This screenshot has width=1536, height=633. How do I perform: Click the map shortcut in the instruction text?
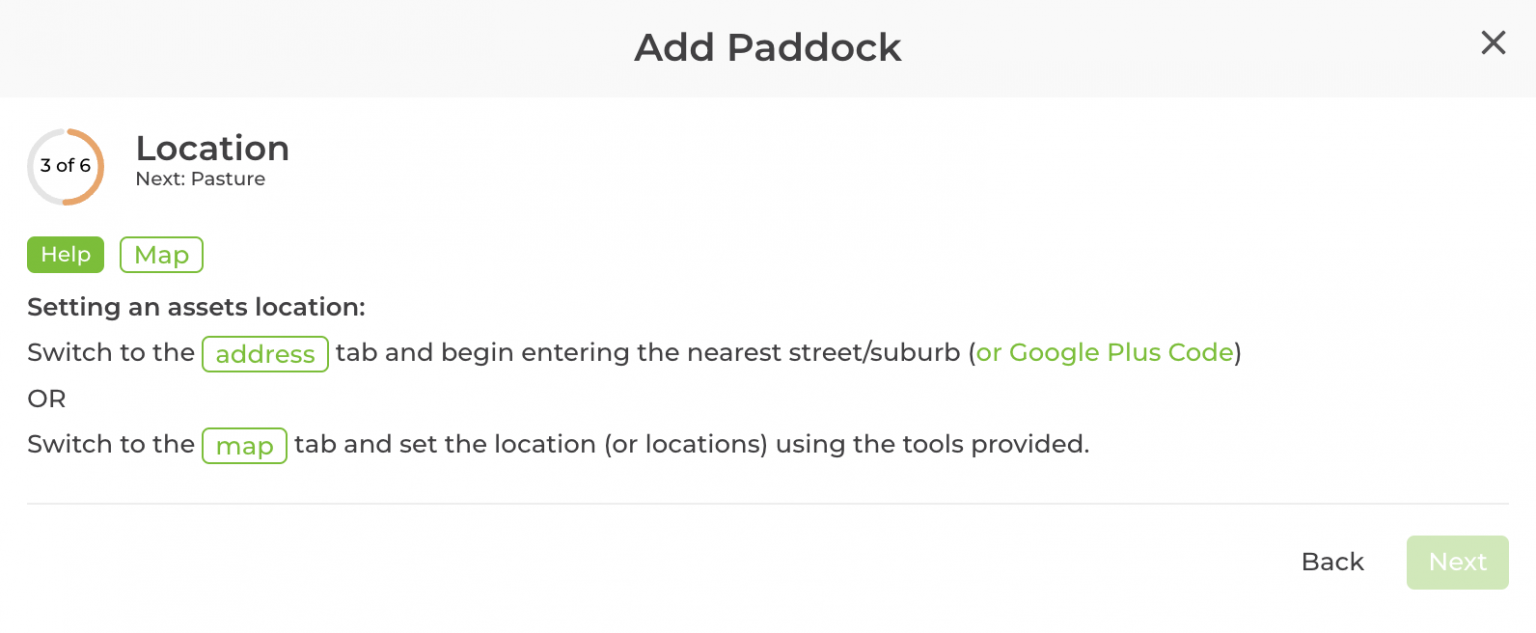point(244,446)
